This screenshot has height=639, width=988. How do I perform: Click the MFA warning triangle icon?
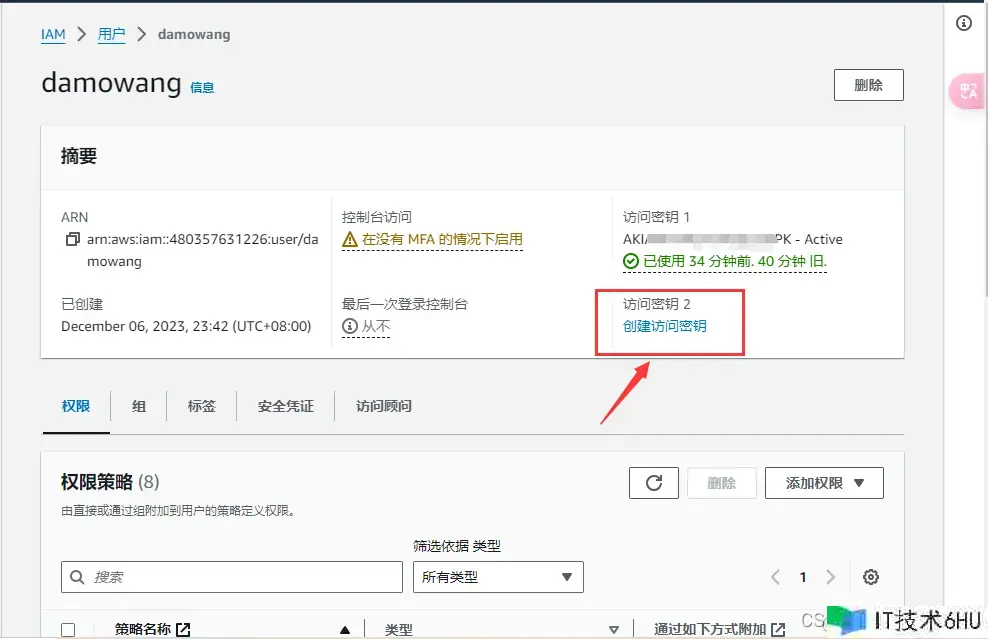click(x=350, y=239)
